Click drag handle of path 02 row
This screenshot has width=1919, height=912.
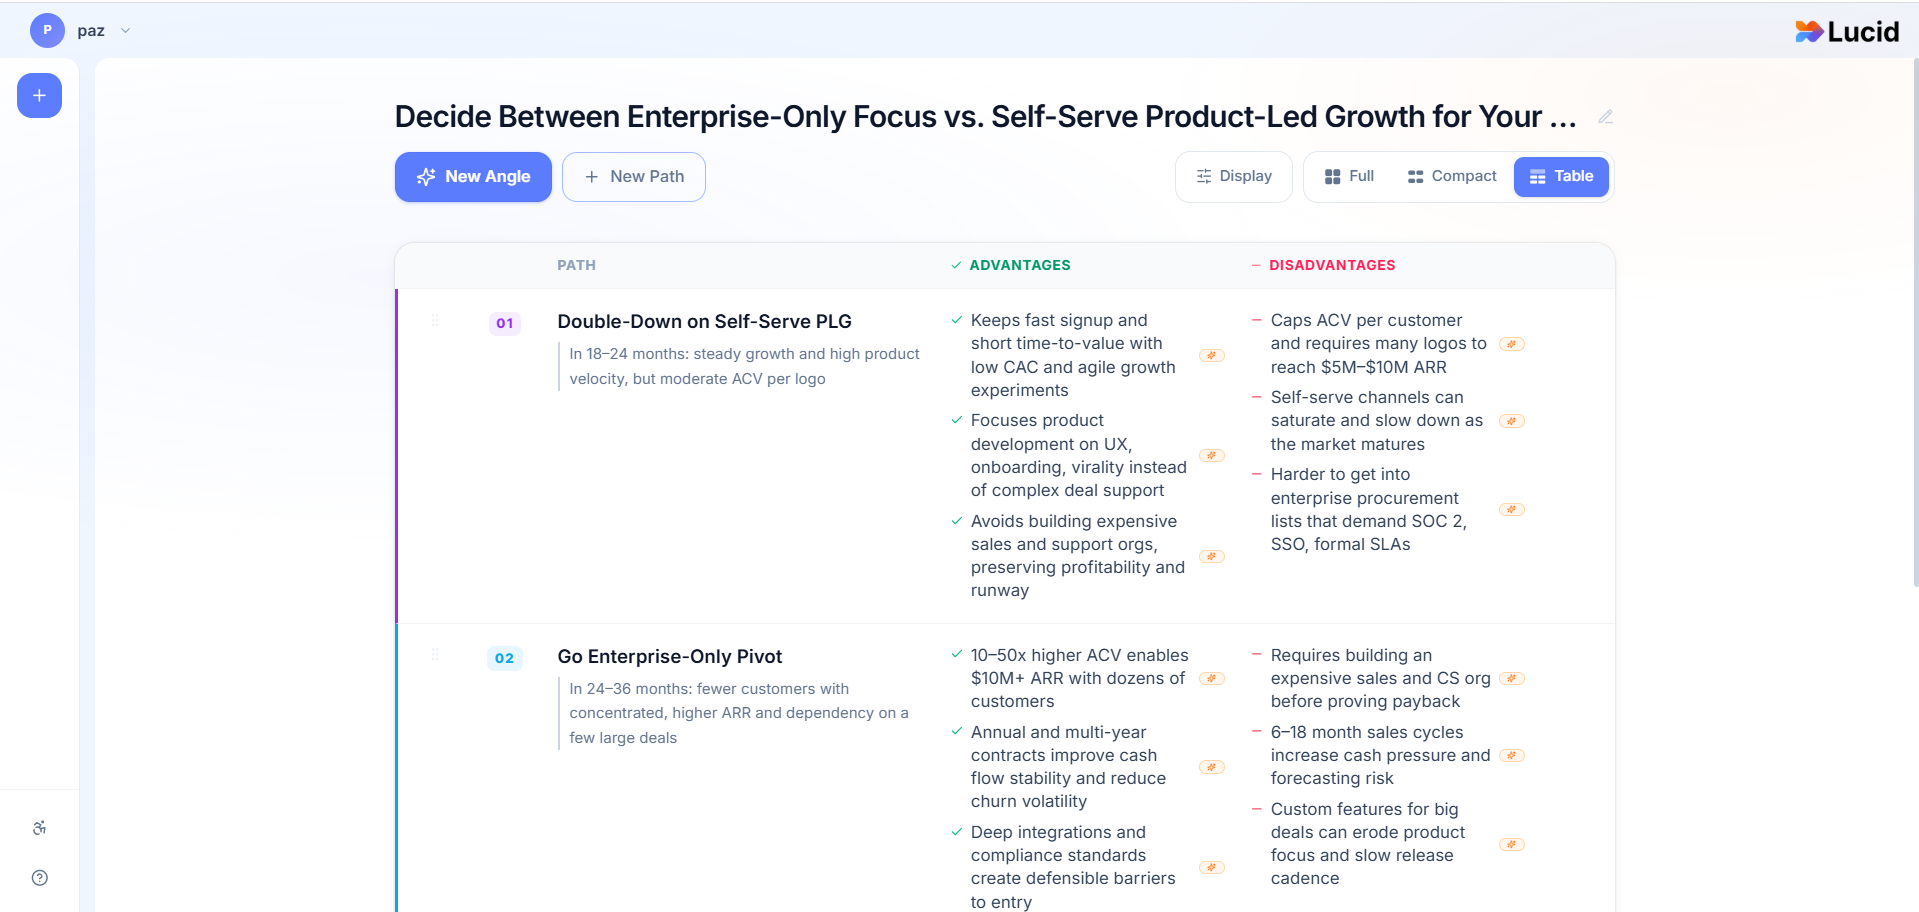click(x=435, y=655)
